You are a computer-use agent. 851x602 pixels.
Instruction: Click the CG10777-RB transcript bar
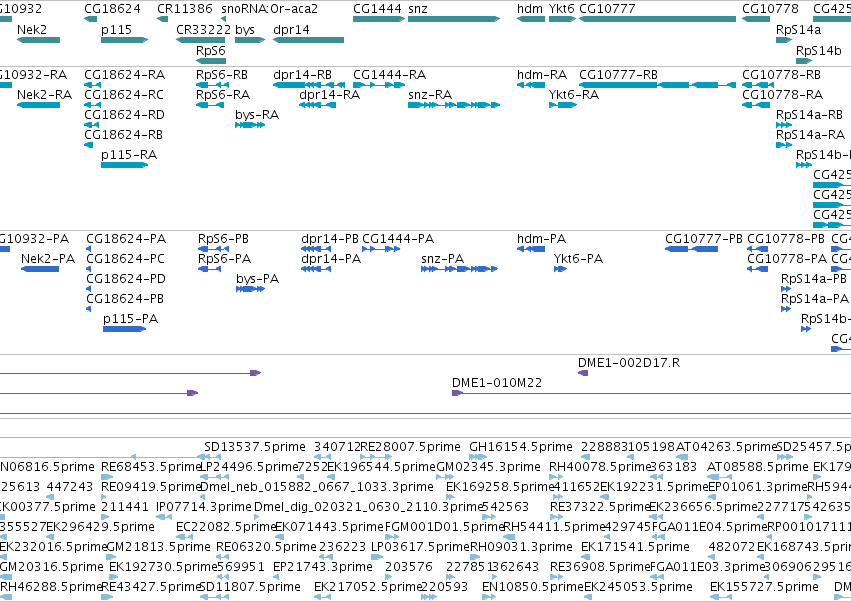coord(657,85)
